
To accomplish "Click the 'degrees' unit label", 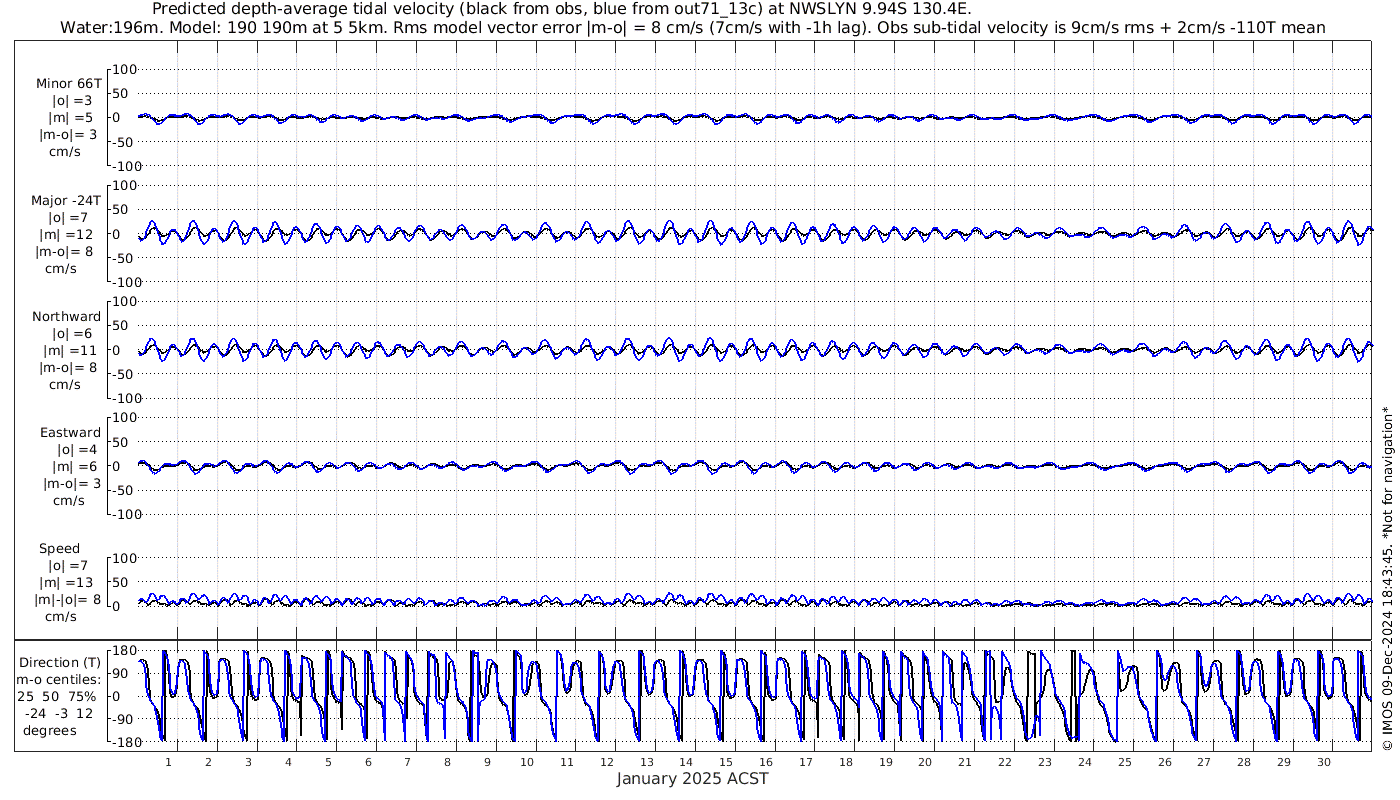I will click(x=50, y=730).
